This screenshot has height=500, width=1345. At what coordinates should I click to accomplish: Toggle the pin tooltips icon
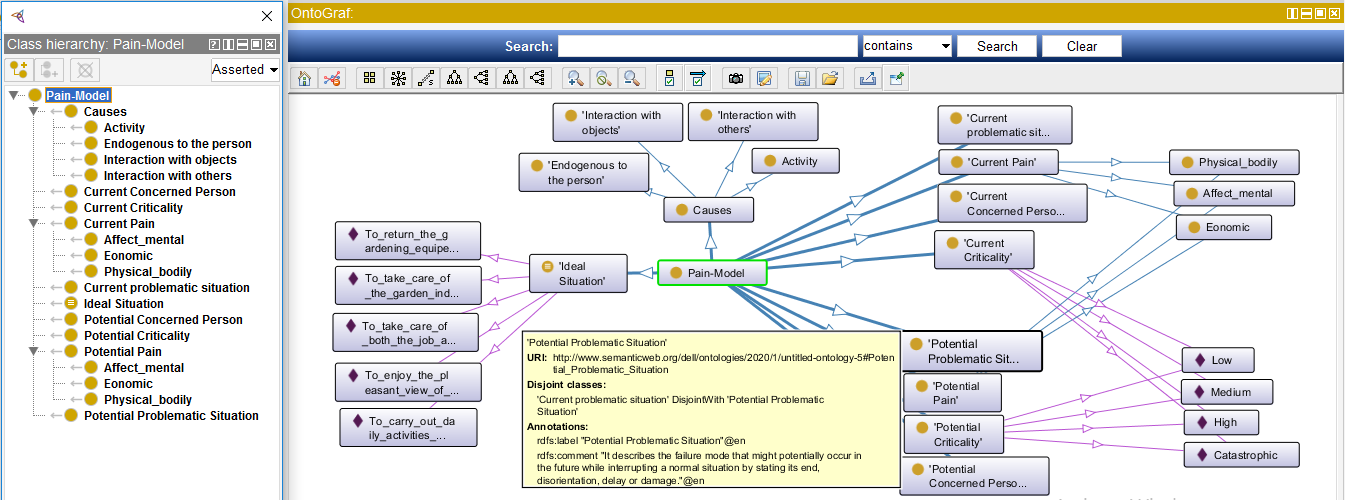(x=895, y=78)
